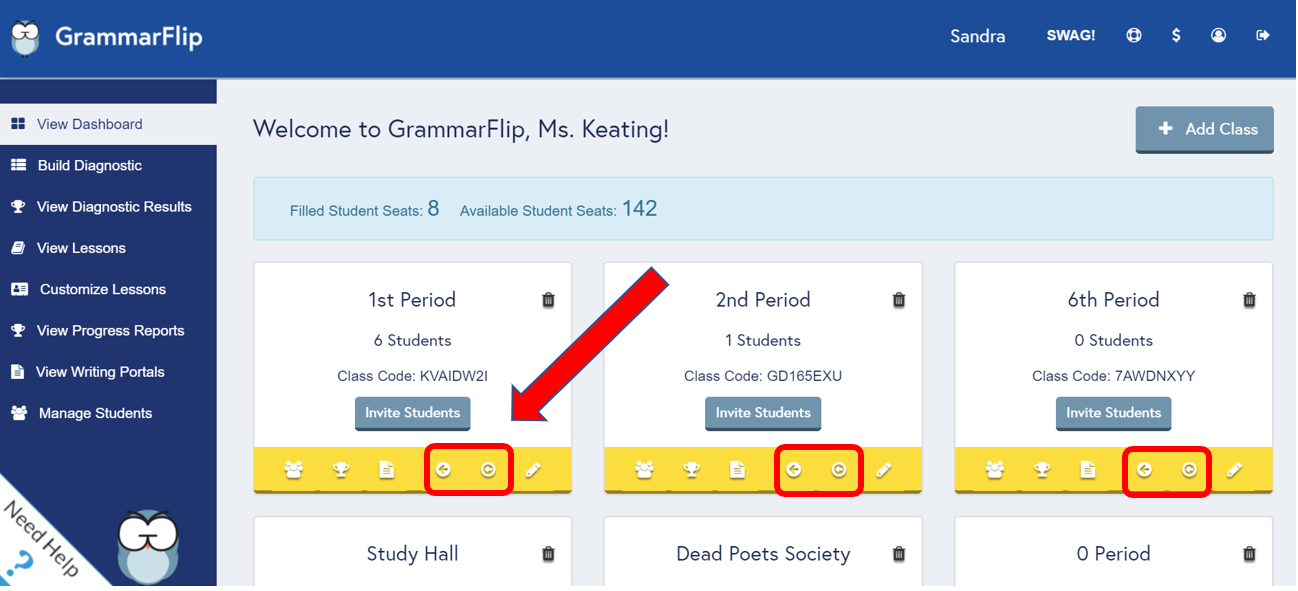The height and width of the screenshot is (591, 1298).
Task: Invite Students to 2nd Period
Action: pyautogui.click(x=763, y=413)
